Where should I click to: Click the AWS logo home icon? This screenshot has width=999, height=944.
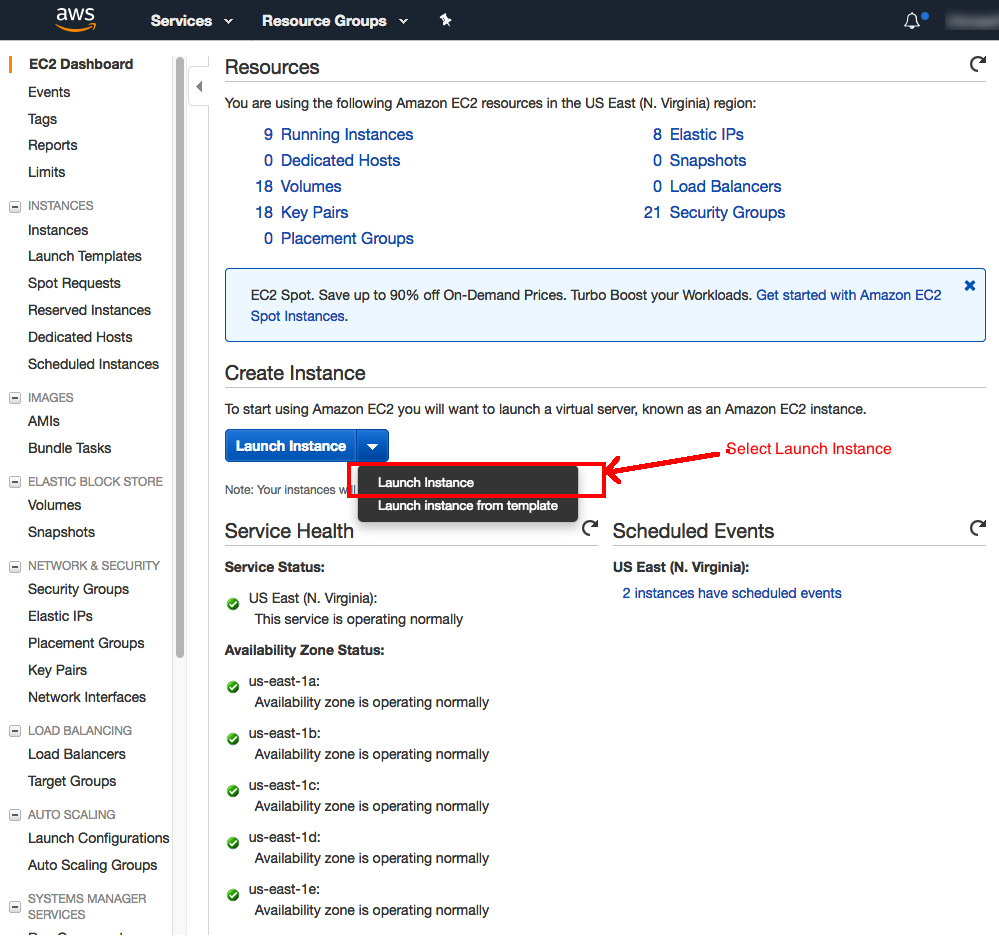click(x=76, y=20)
